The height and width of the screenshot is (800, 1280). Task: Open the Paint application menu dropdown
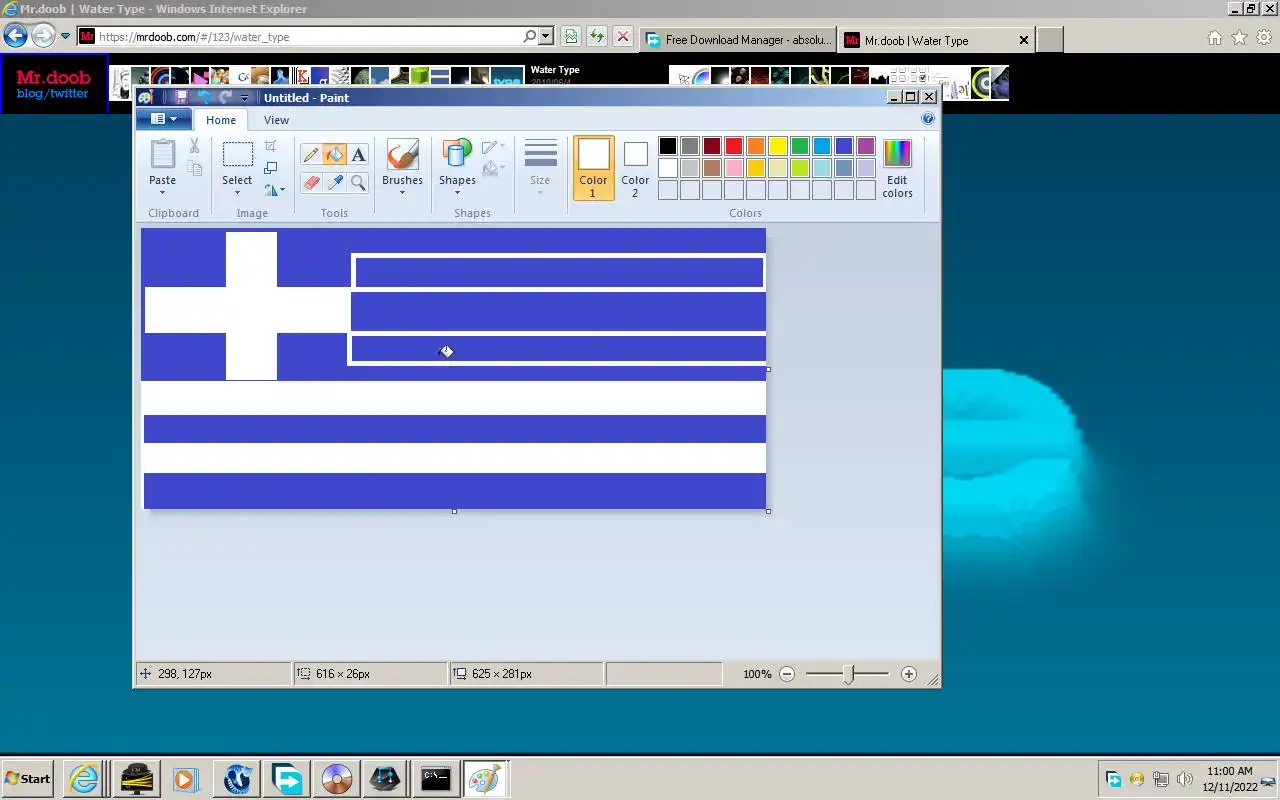(163, 119)
